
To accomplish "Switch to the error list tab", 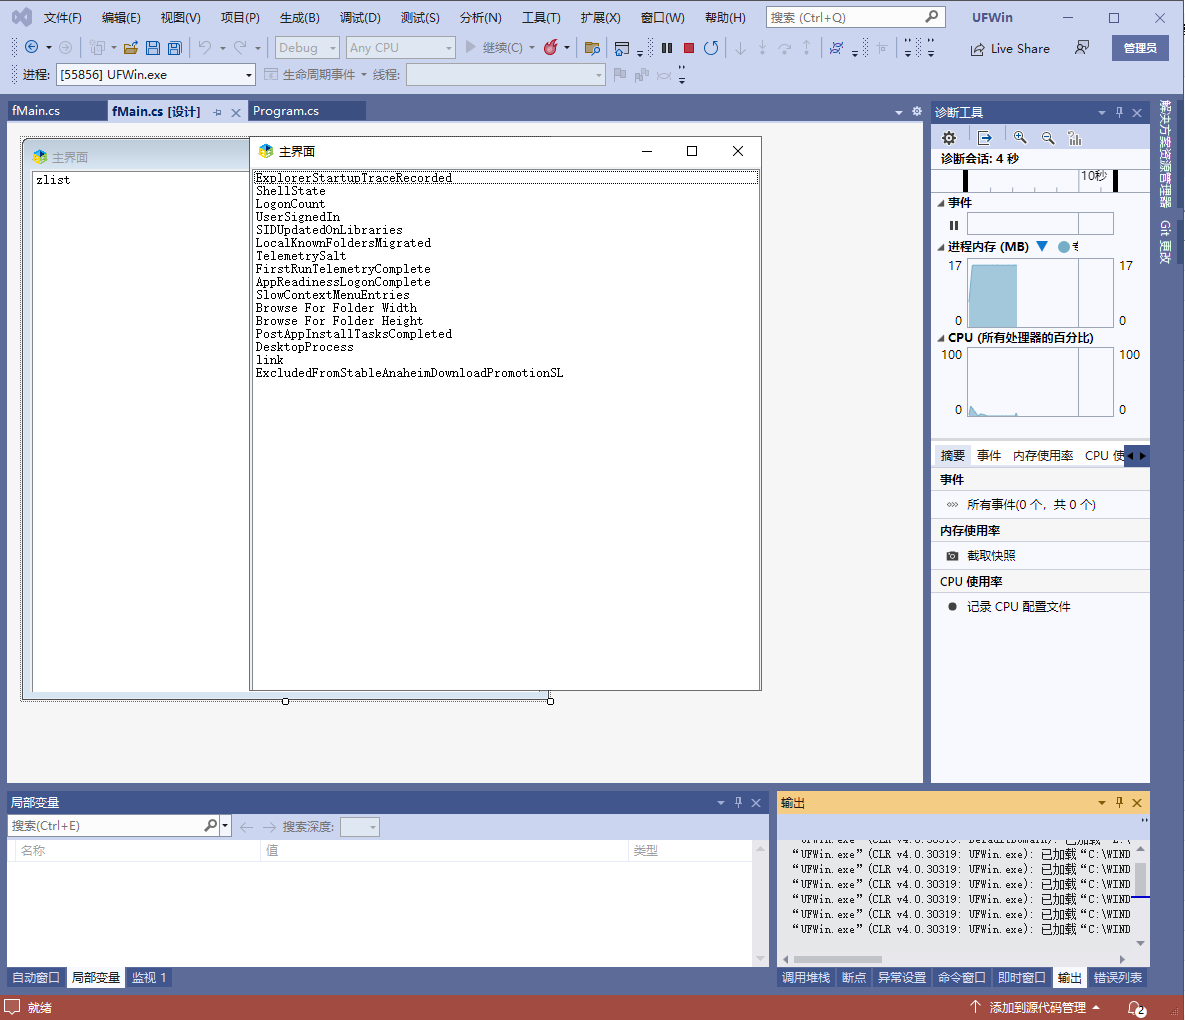I will pos(1118,978).
